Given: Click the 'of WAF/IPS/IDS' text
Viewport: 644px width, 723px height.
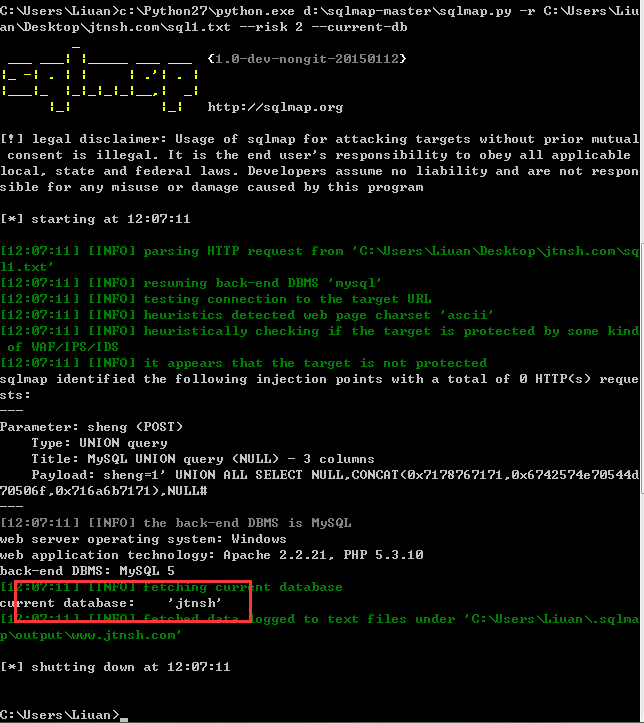Looking at the screenshot, I should click(x=63, y=347).
